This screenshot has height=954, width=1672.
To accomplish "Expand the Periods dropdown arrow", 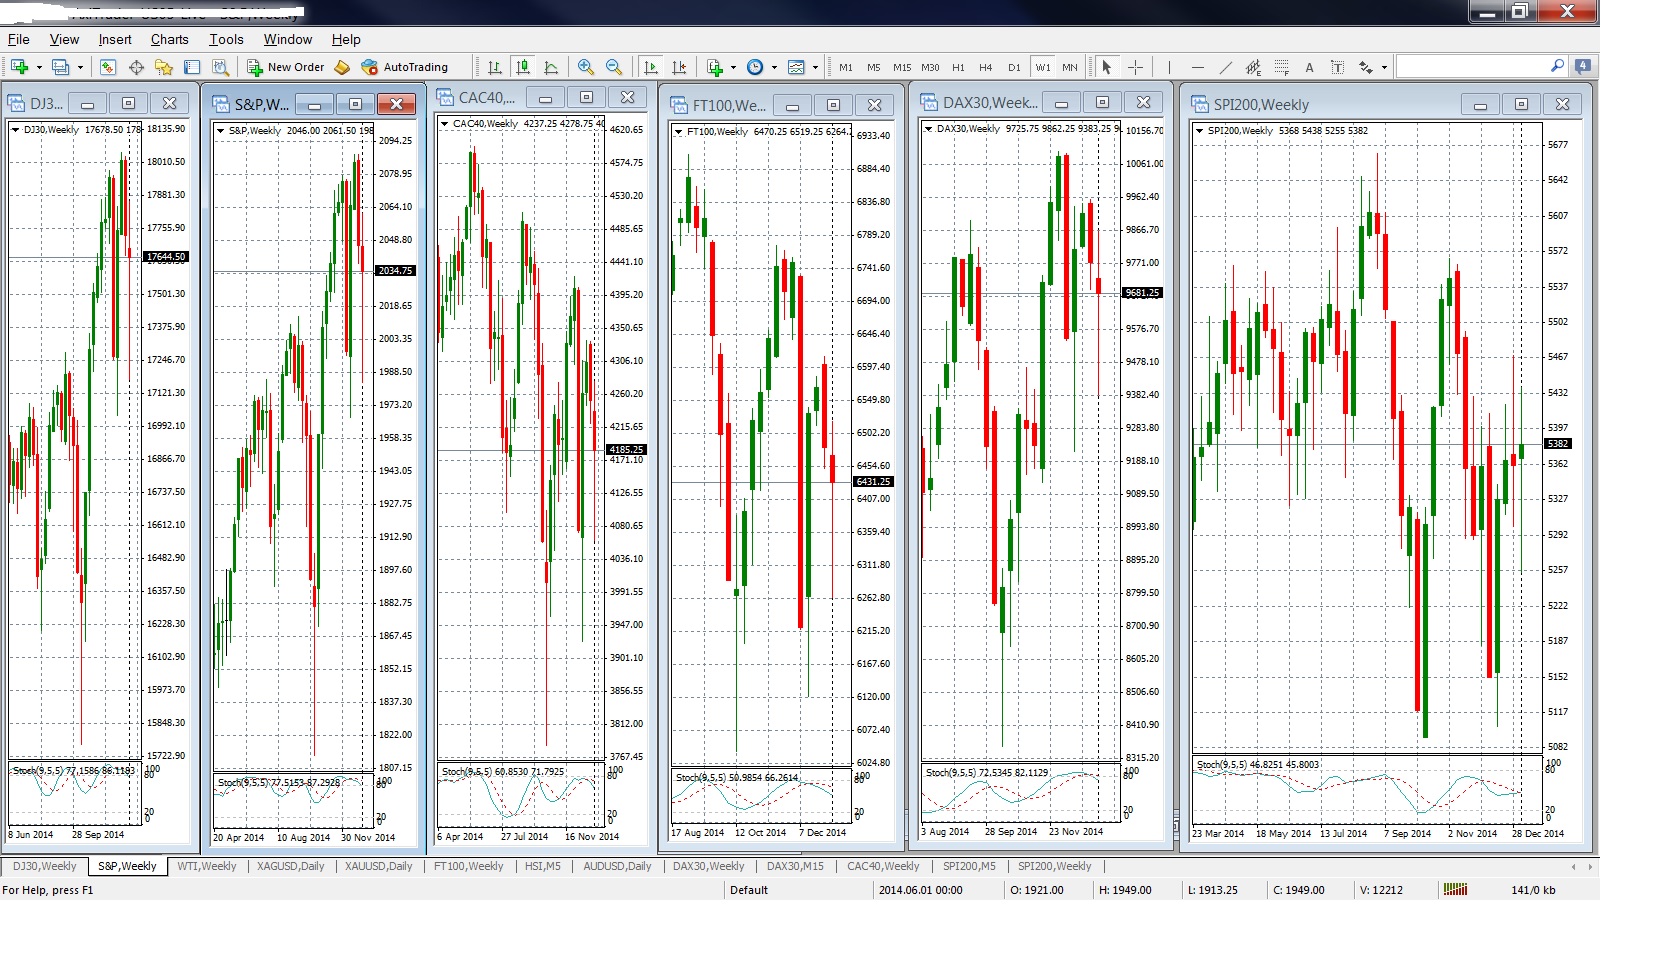I will (x=774, y=68).
